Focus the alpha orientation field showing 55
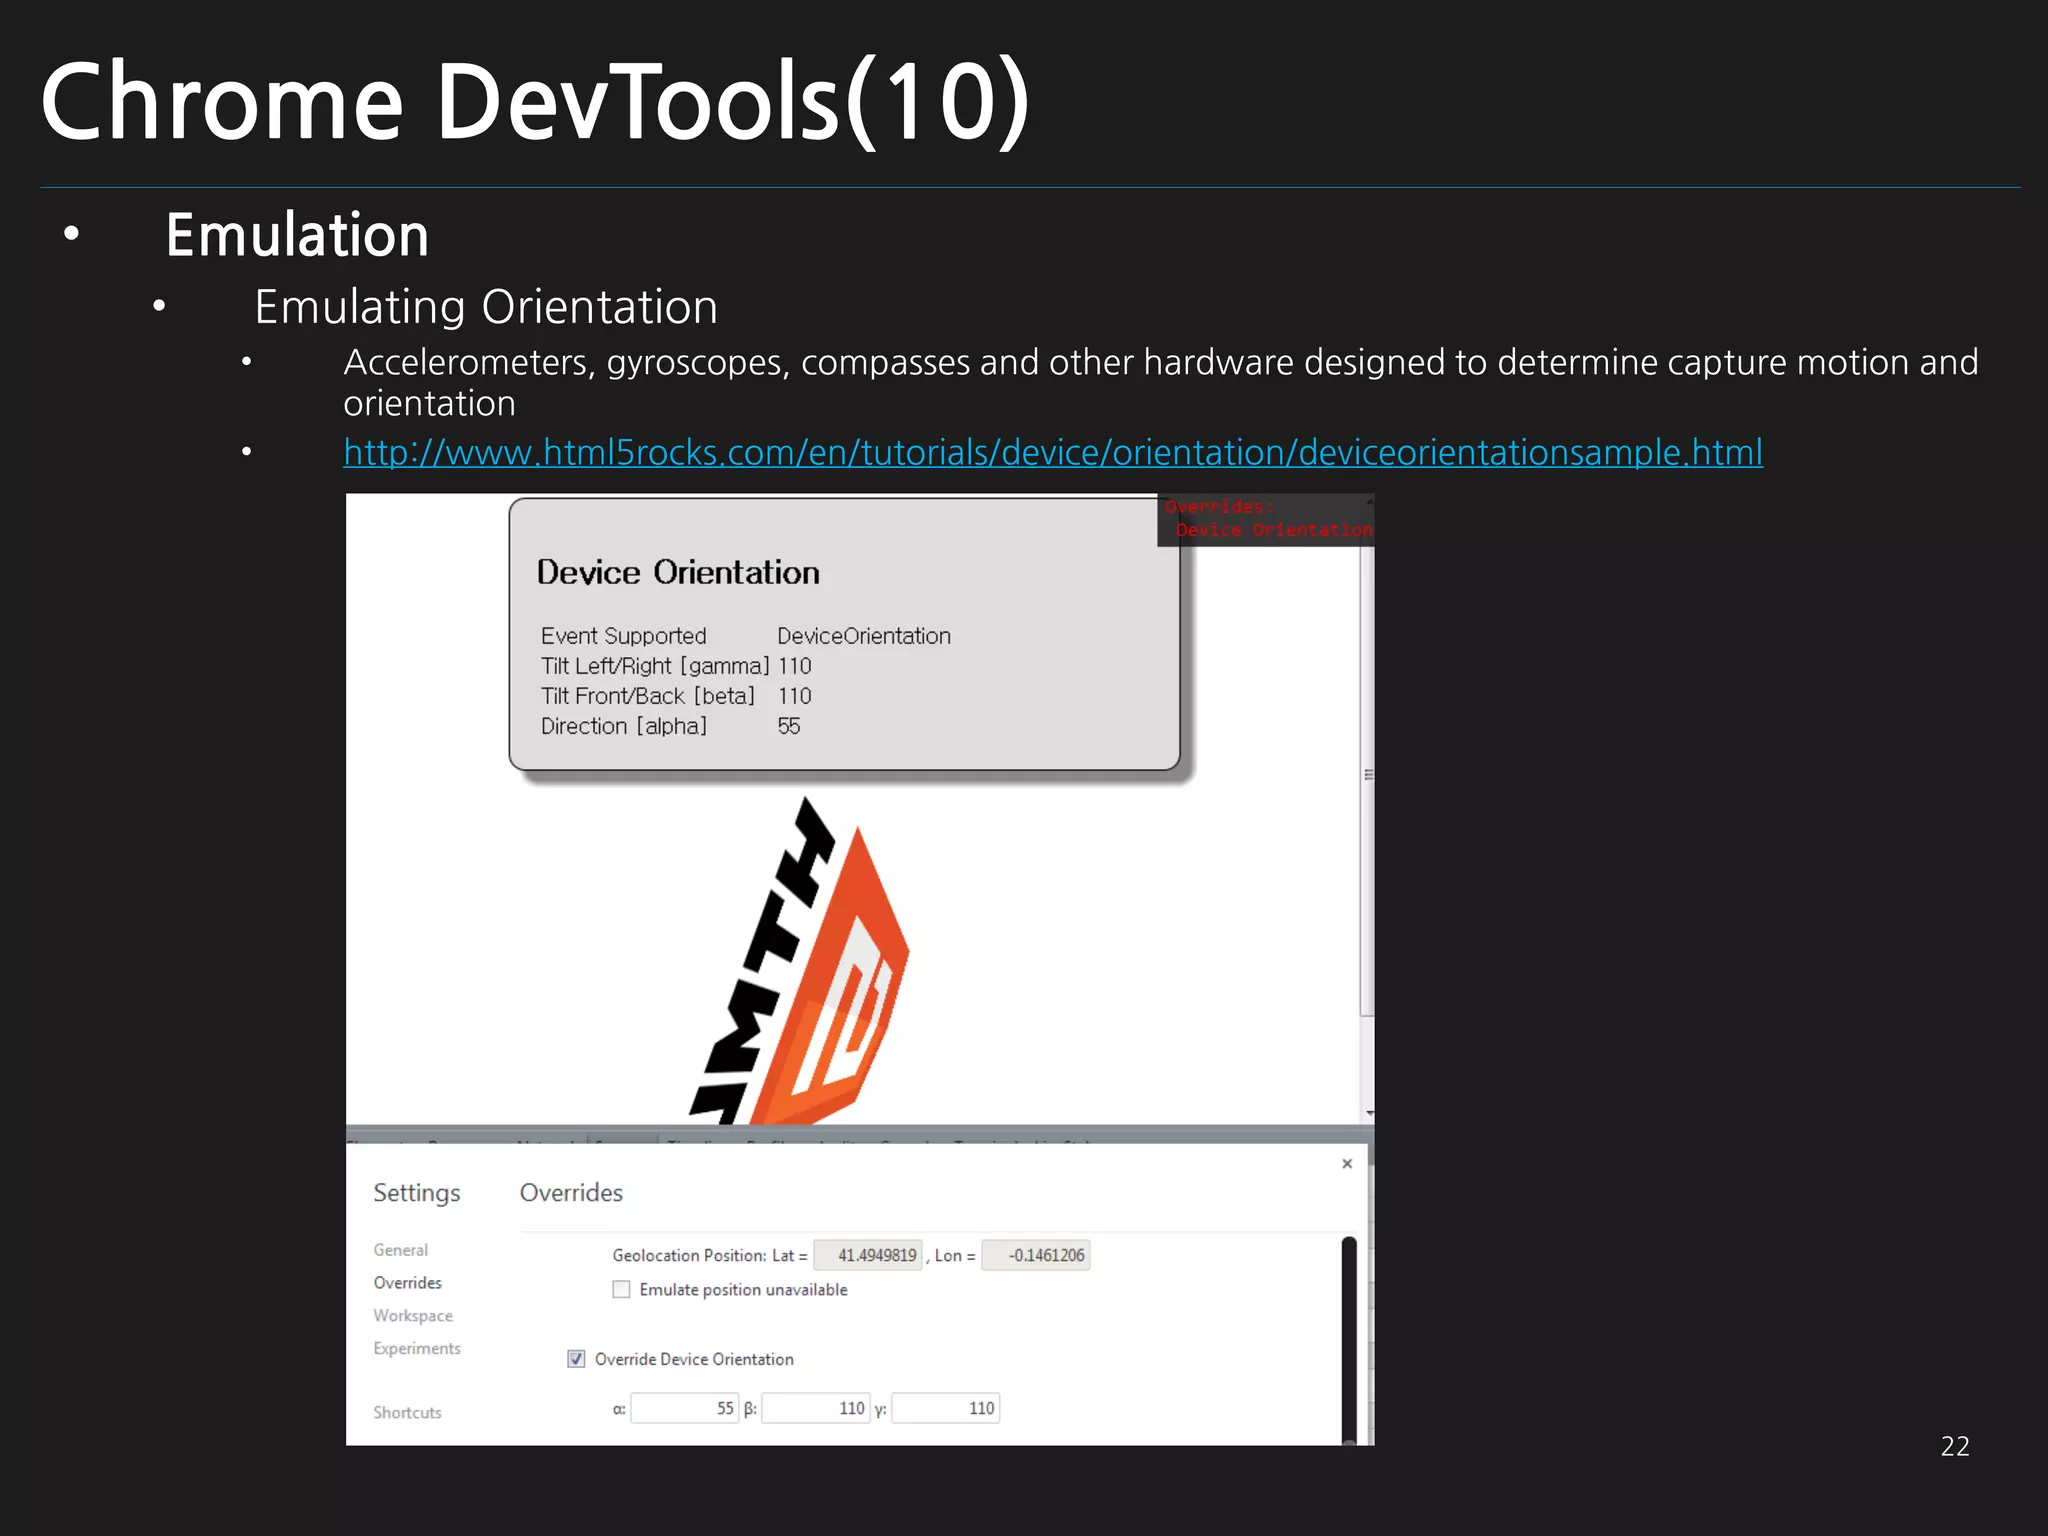 [x=685, y=1408]
